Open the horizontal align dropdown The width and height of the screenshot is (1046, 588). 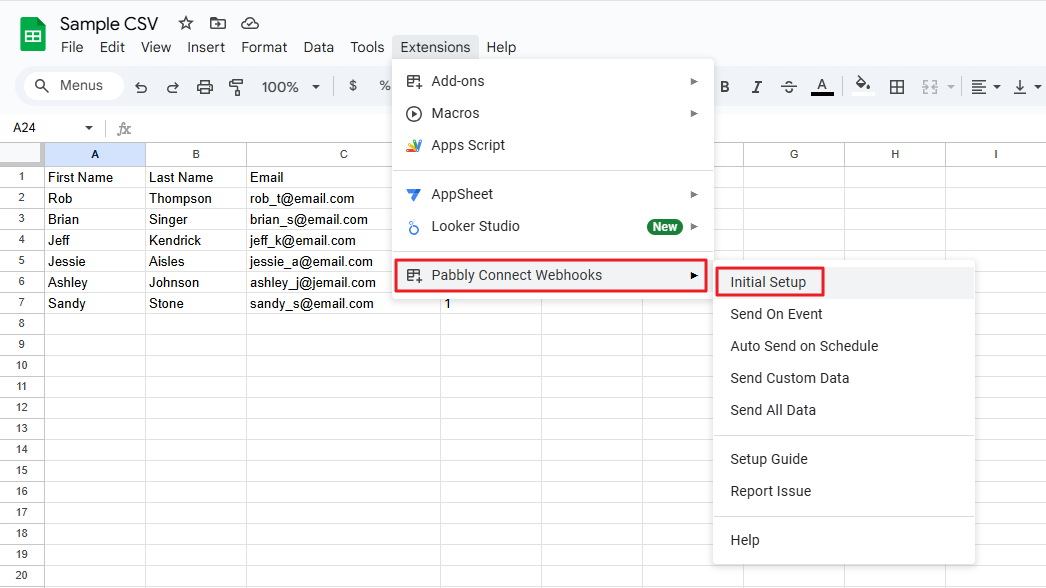(x=986, y=87)
